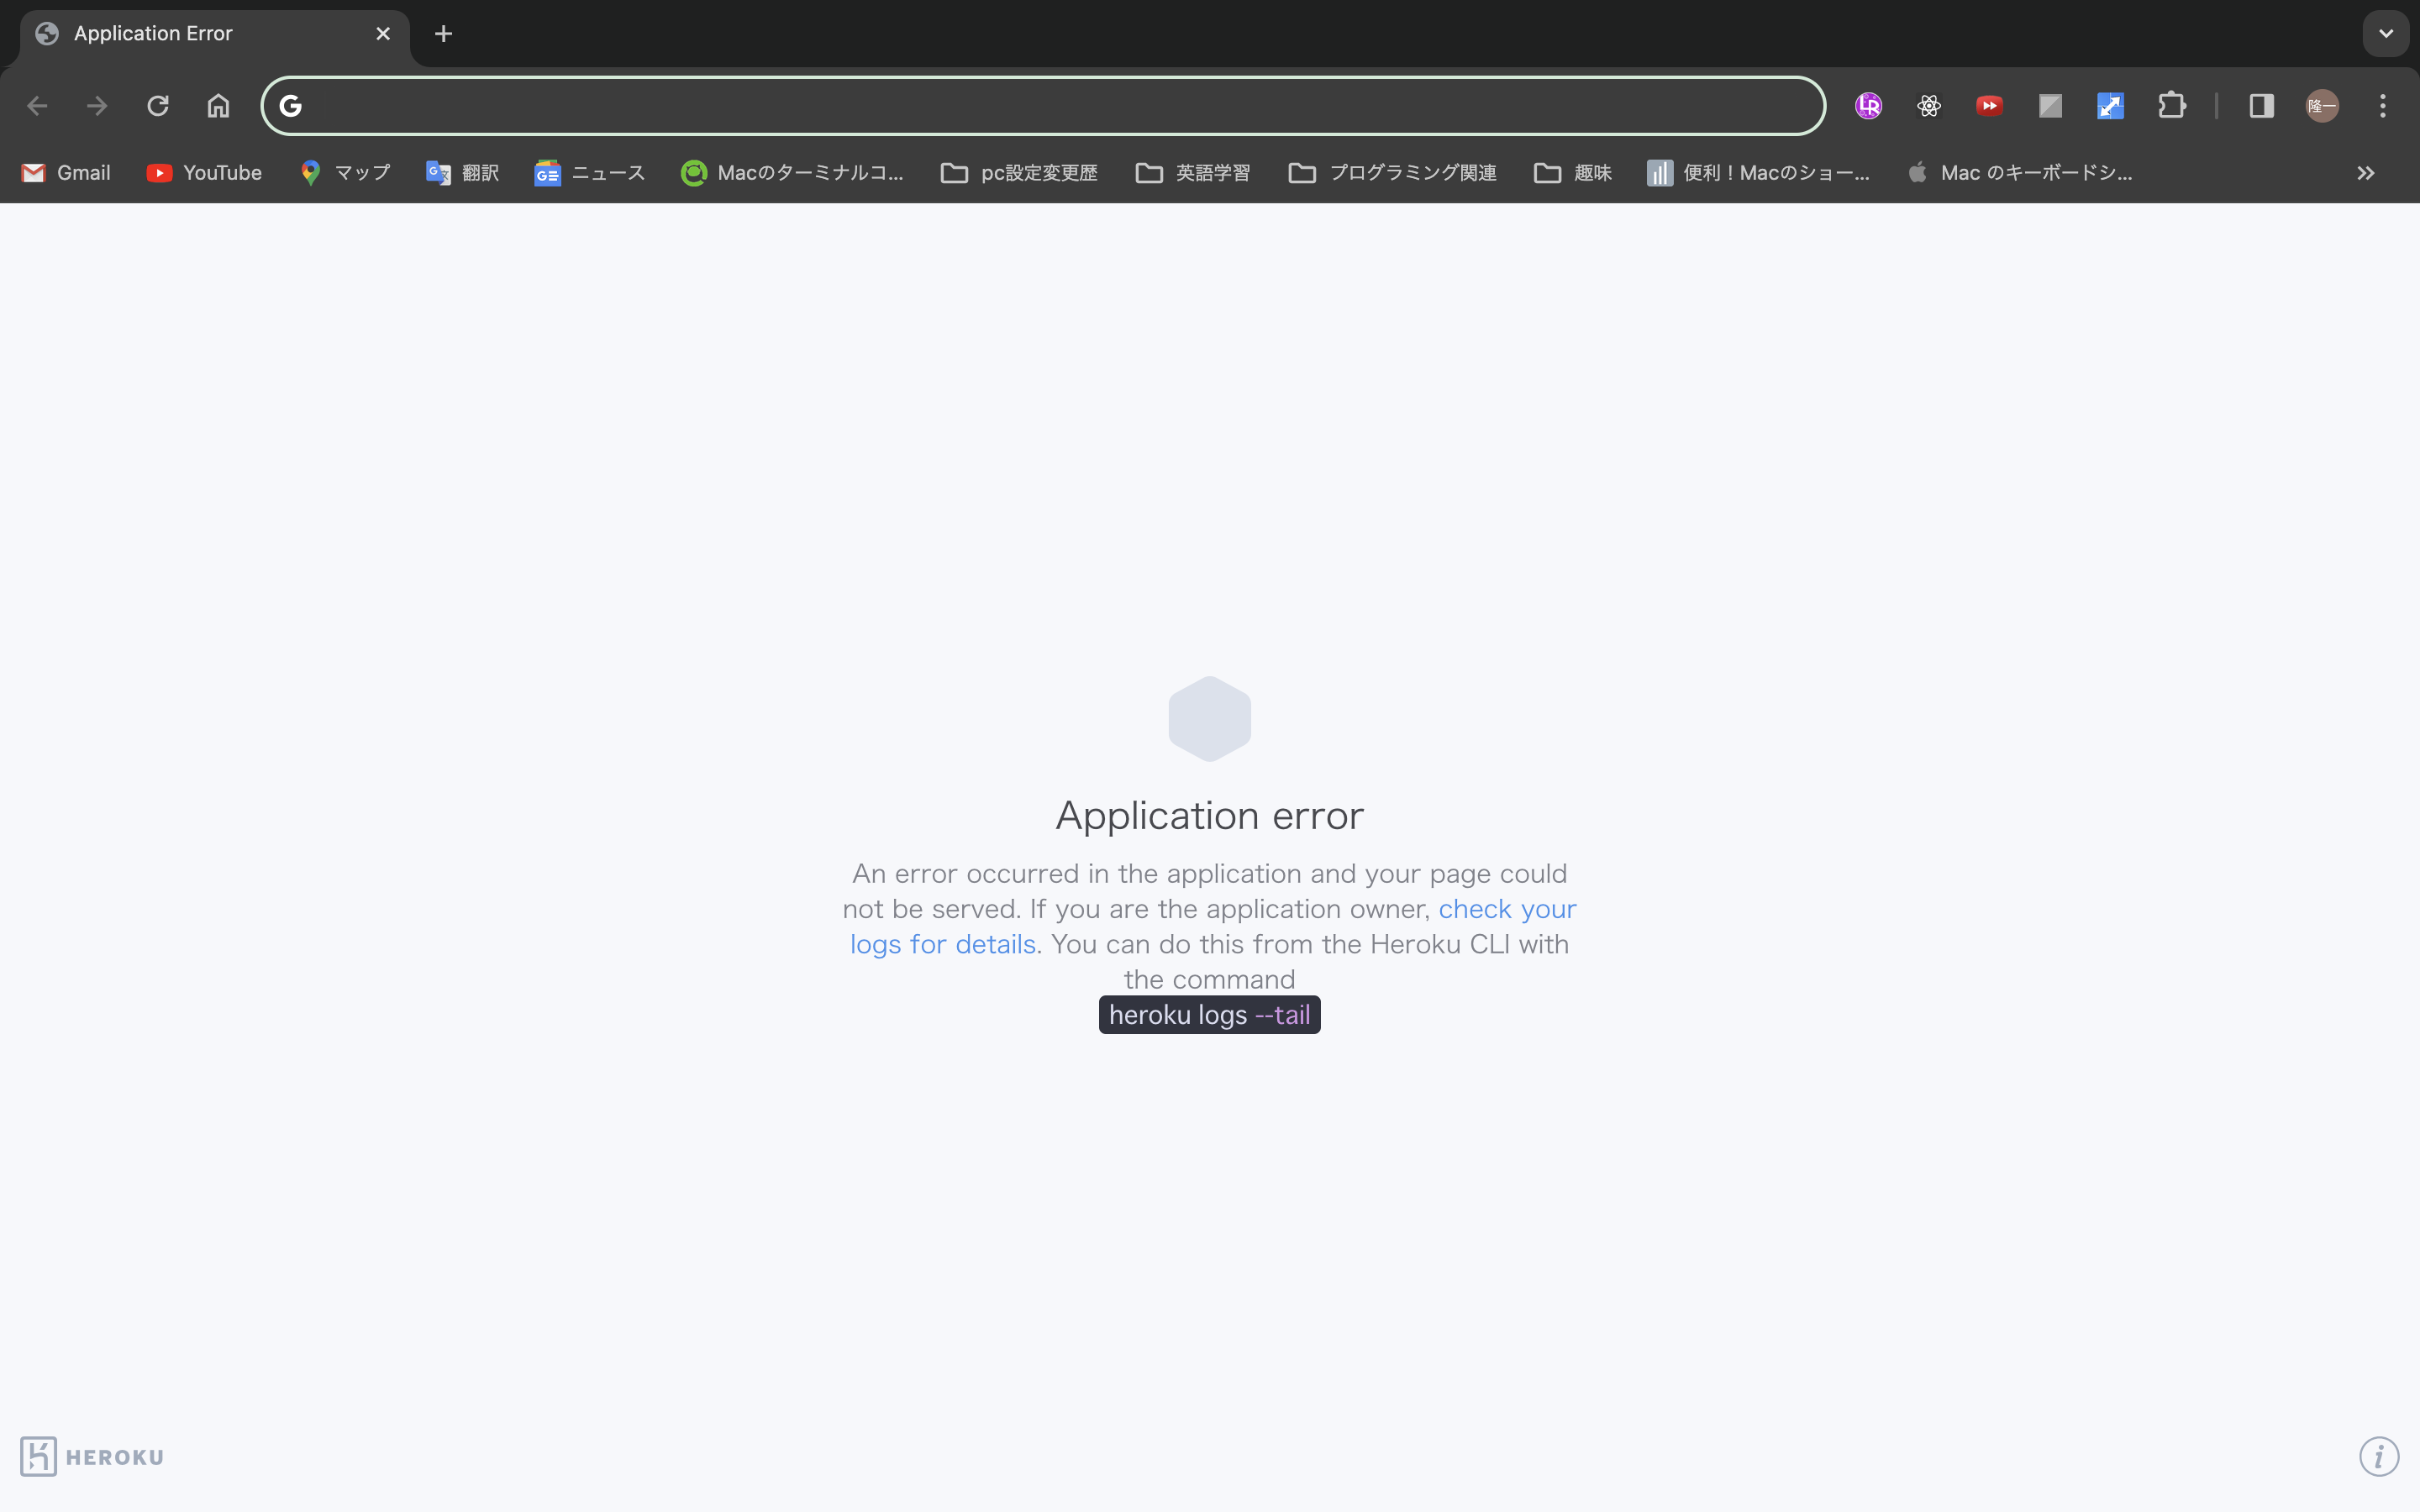Open the Macのターミナルコ... bookmark
This screenshot has width=2420, height=1512.
coord(792,173)
